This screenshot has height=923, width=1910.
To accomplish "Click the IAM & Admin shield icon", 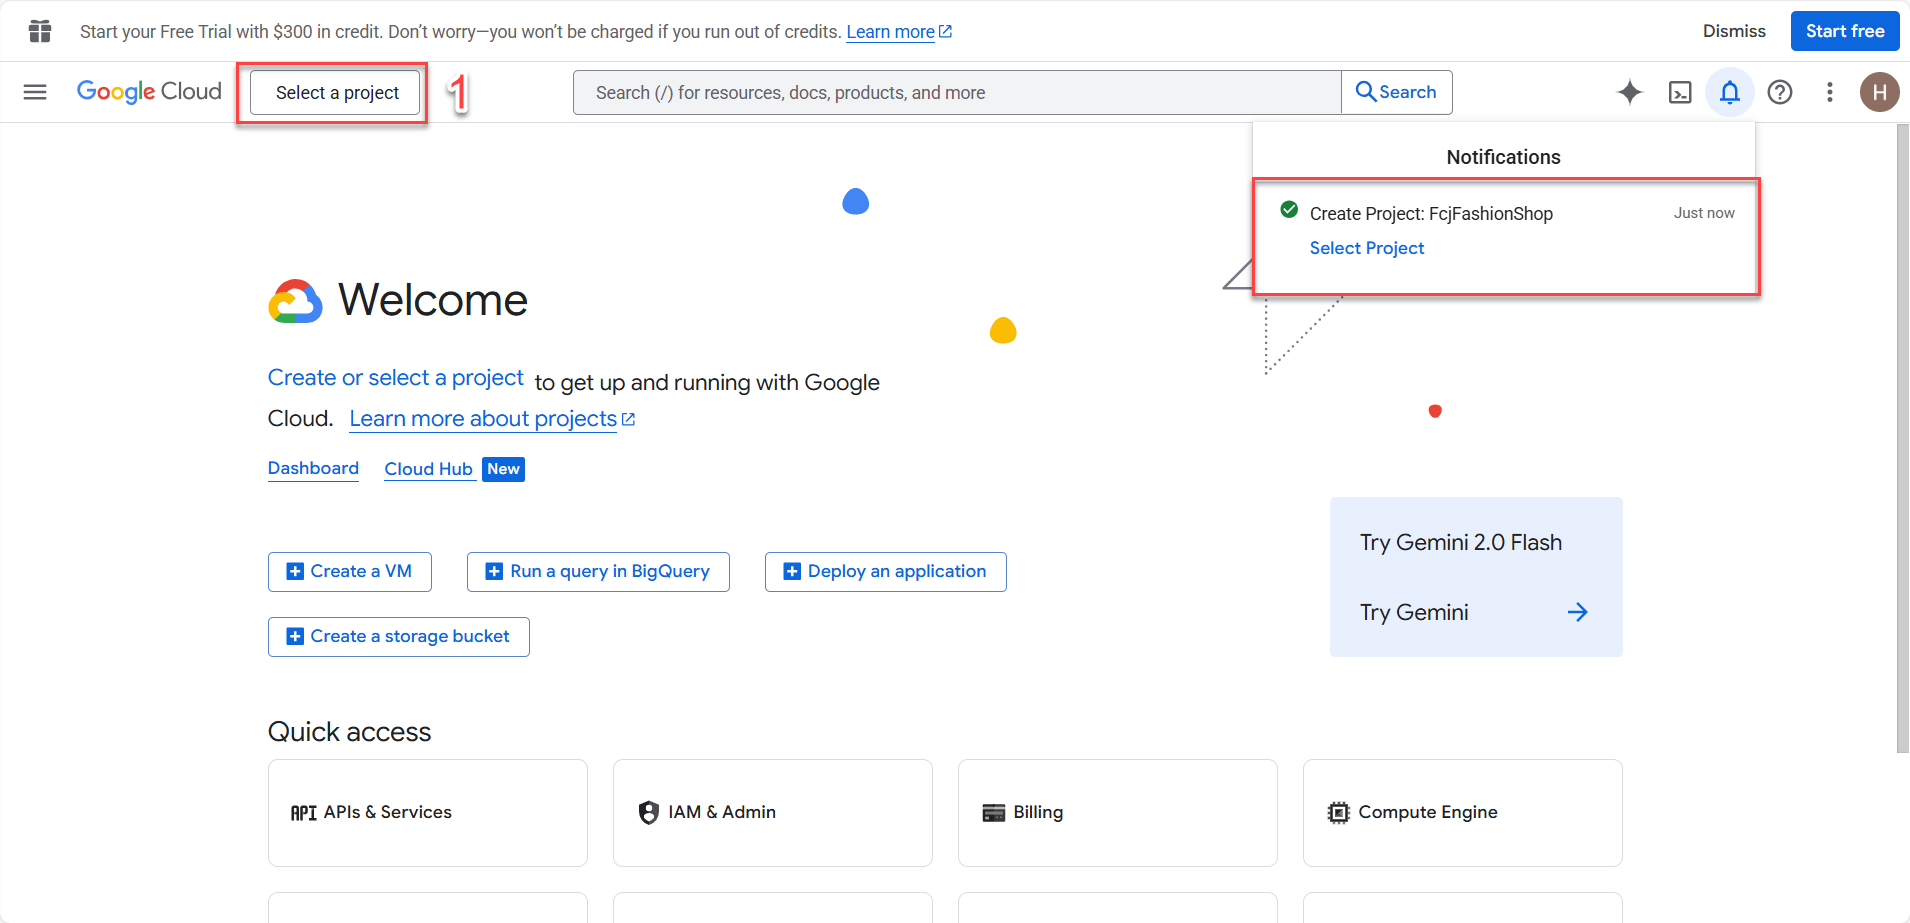I will pos(648,812).
